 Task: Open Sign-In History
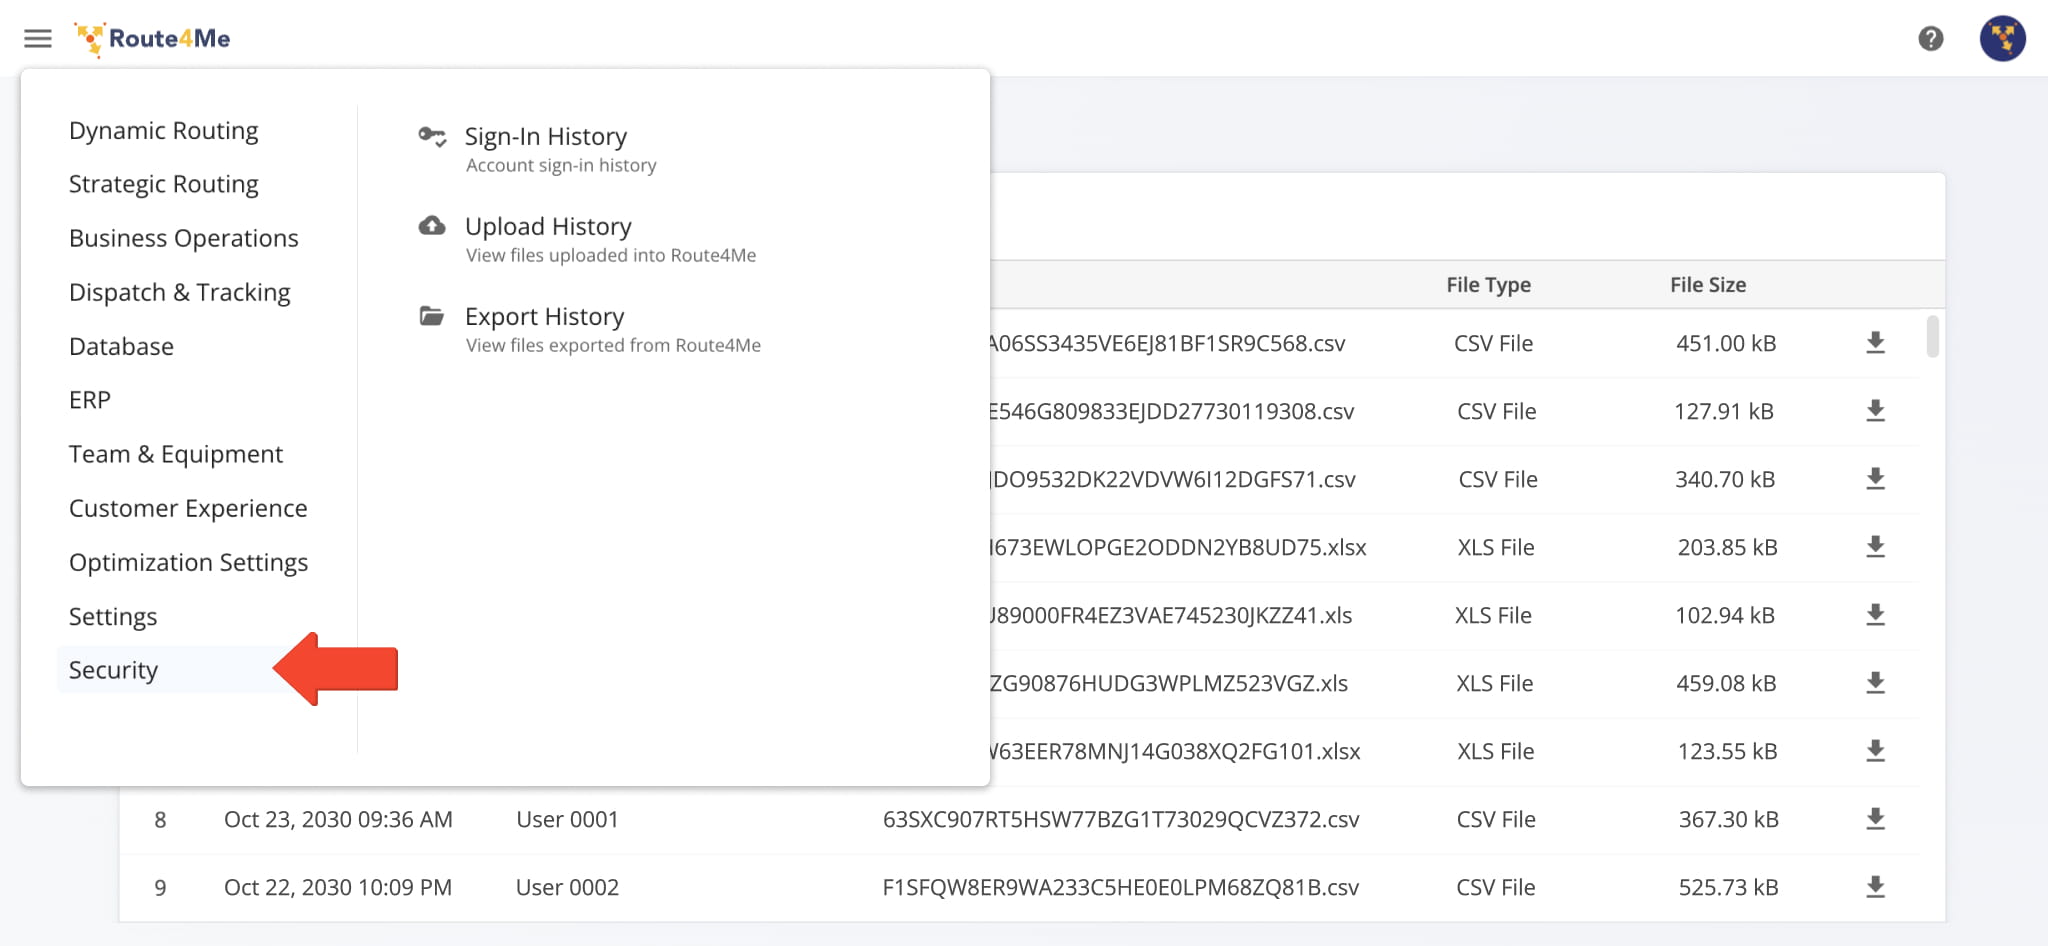pos(545,137)
